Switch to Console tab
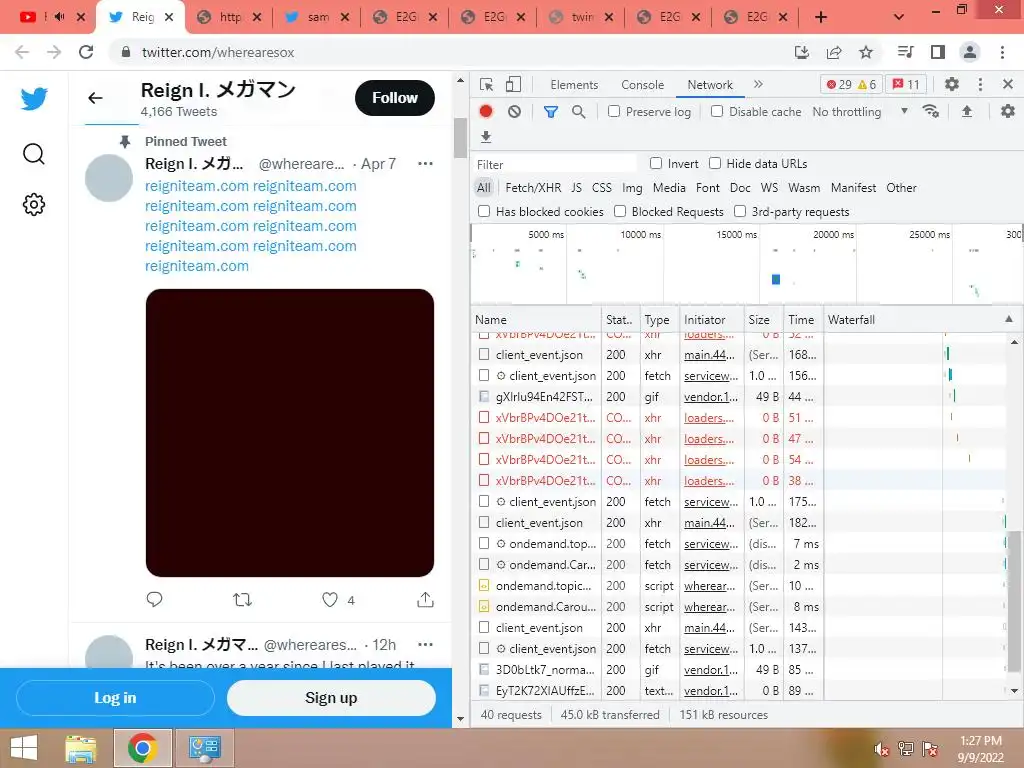 (x=643, y=85)
